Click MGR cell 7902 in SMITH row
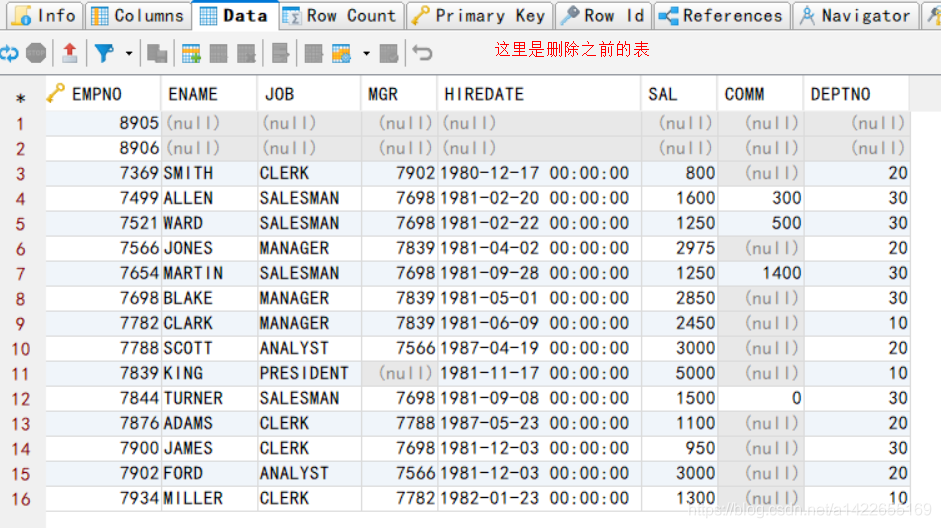This screenshot has height=528, width=941. point(400,173)
